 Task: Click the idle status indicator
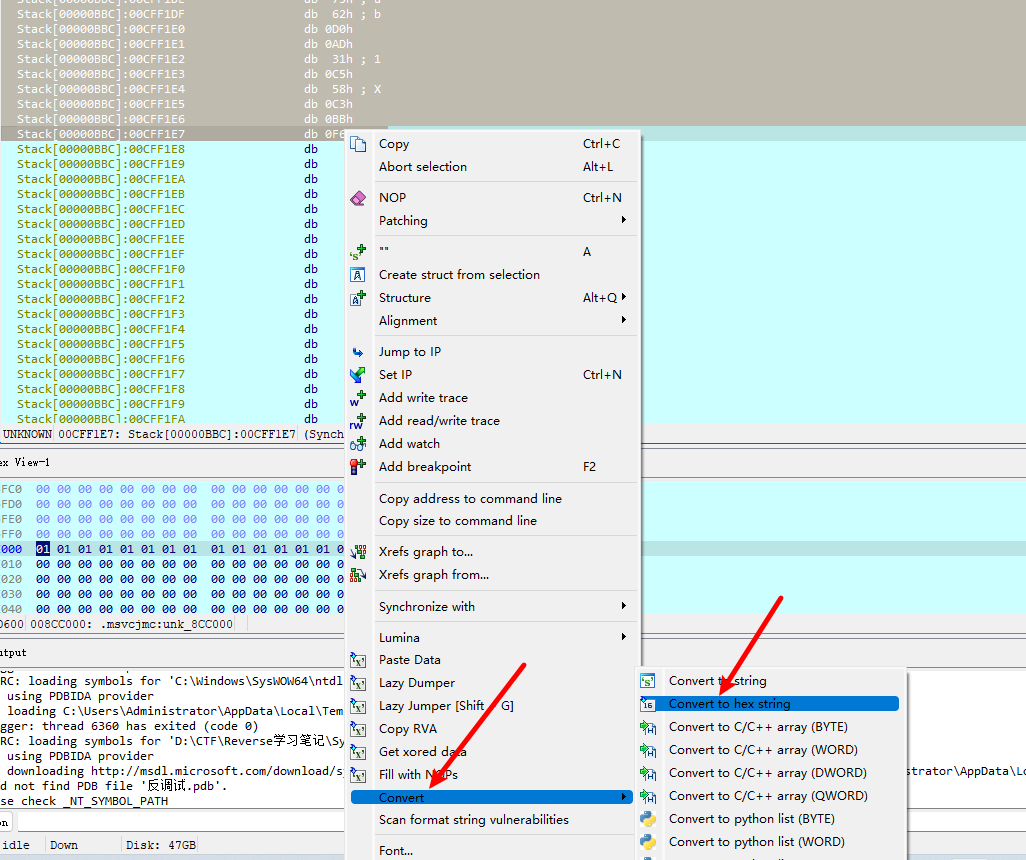click(16, 845)
